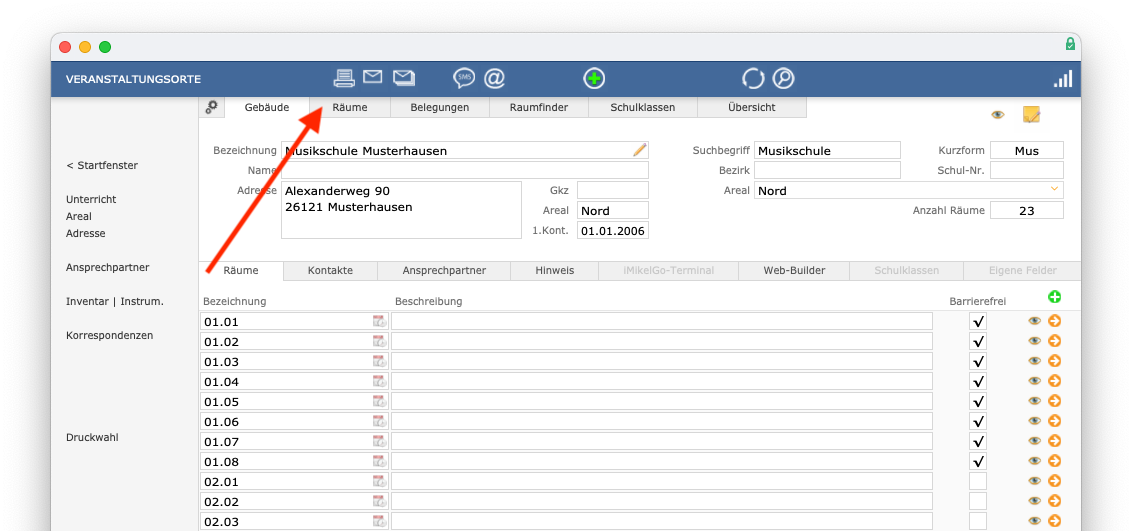The width and height of the screenshot is (1137, 531).
Task: Open room 01.05 via orange arrow icon
Action: coord(1054,400)
